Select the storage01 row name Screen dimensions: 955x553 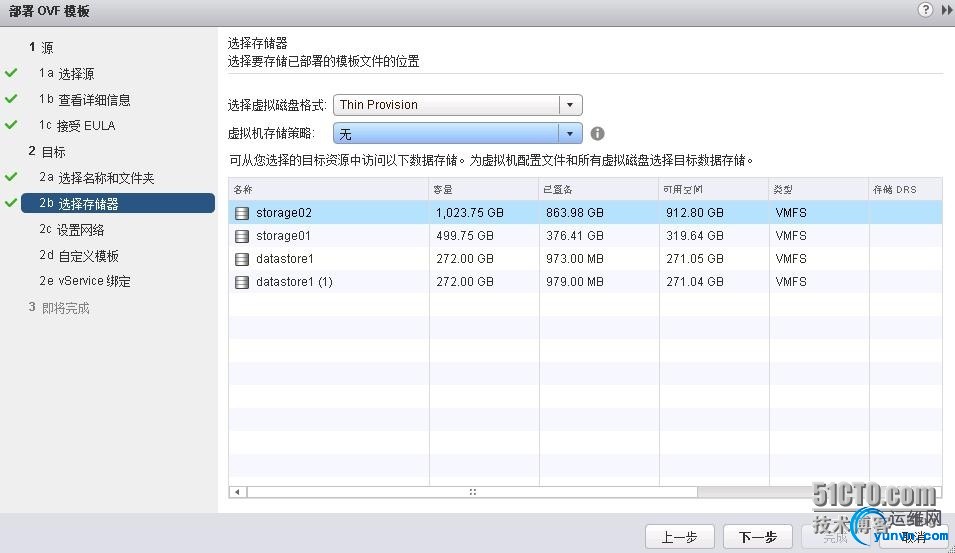pyautogui.click(x=283, y=236)
